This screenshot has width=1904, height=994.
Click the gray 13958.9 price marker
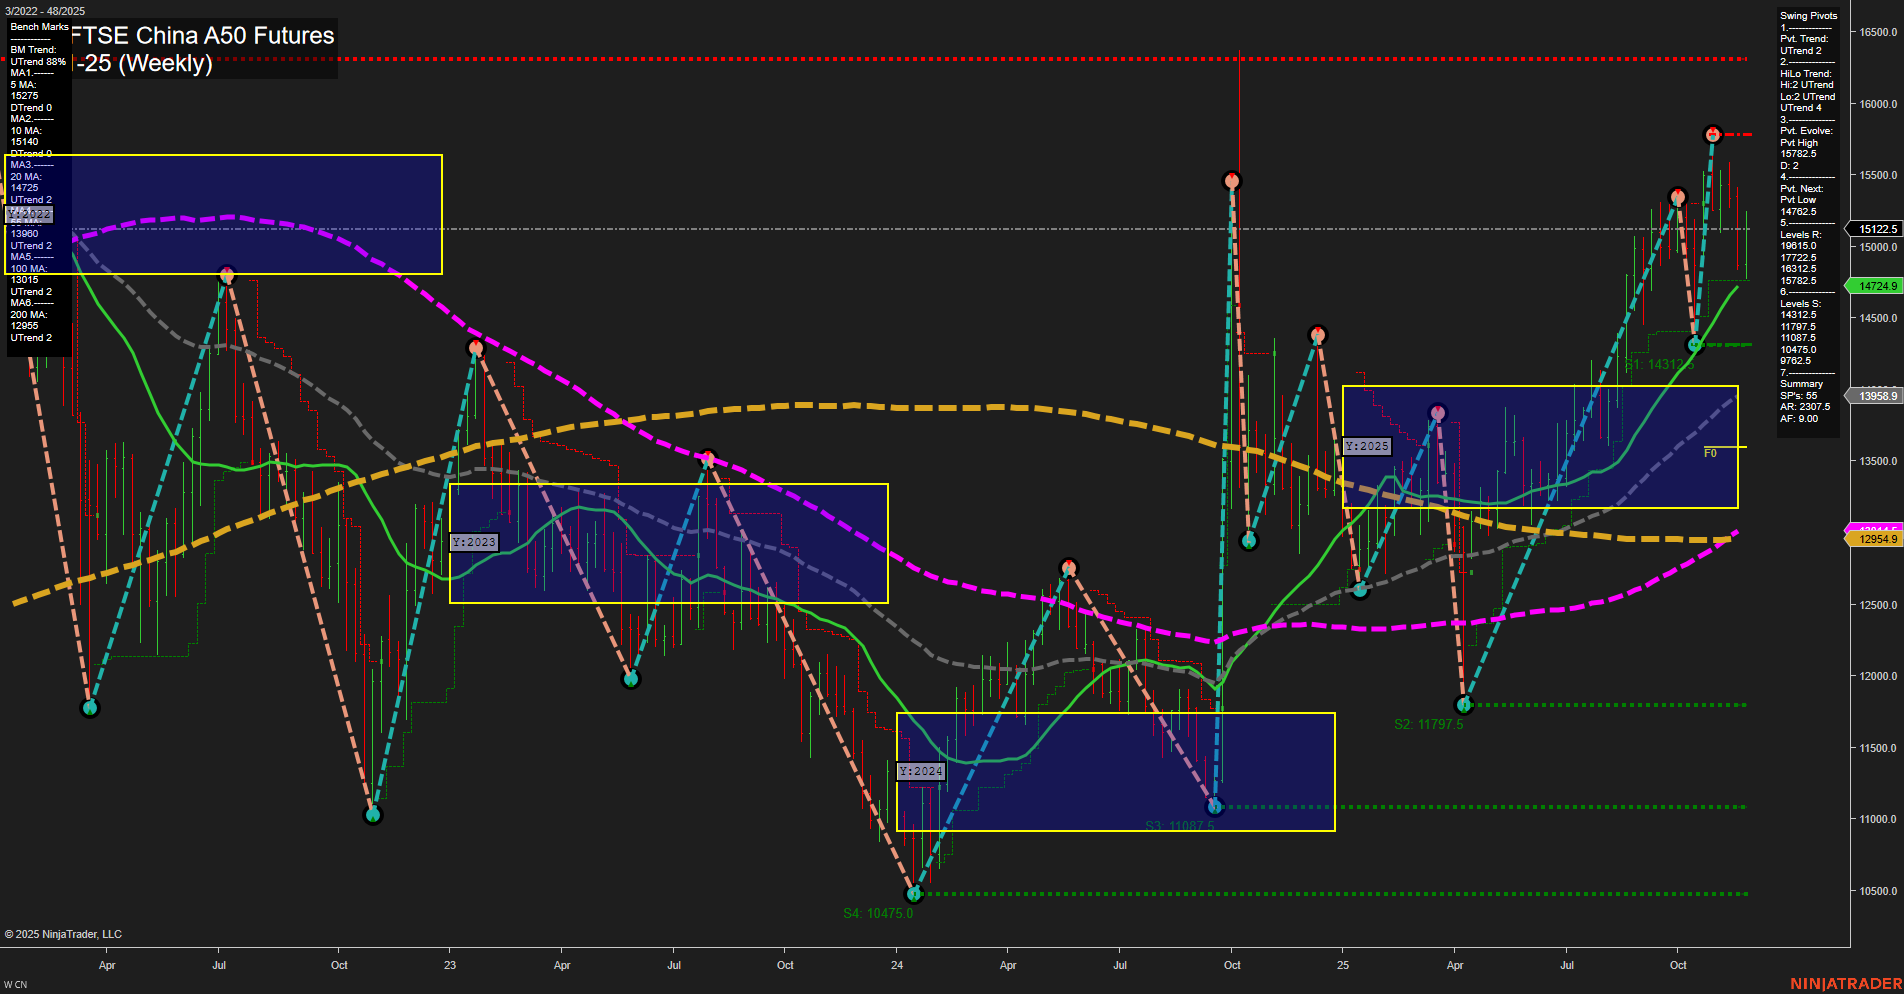[1875, 396]
